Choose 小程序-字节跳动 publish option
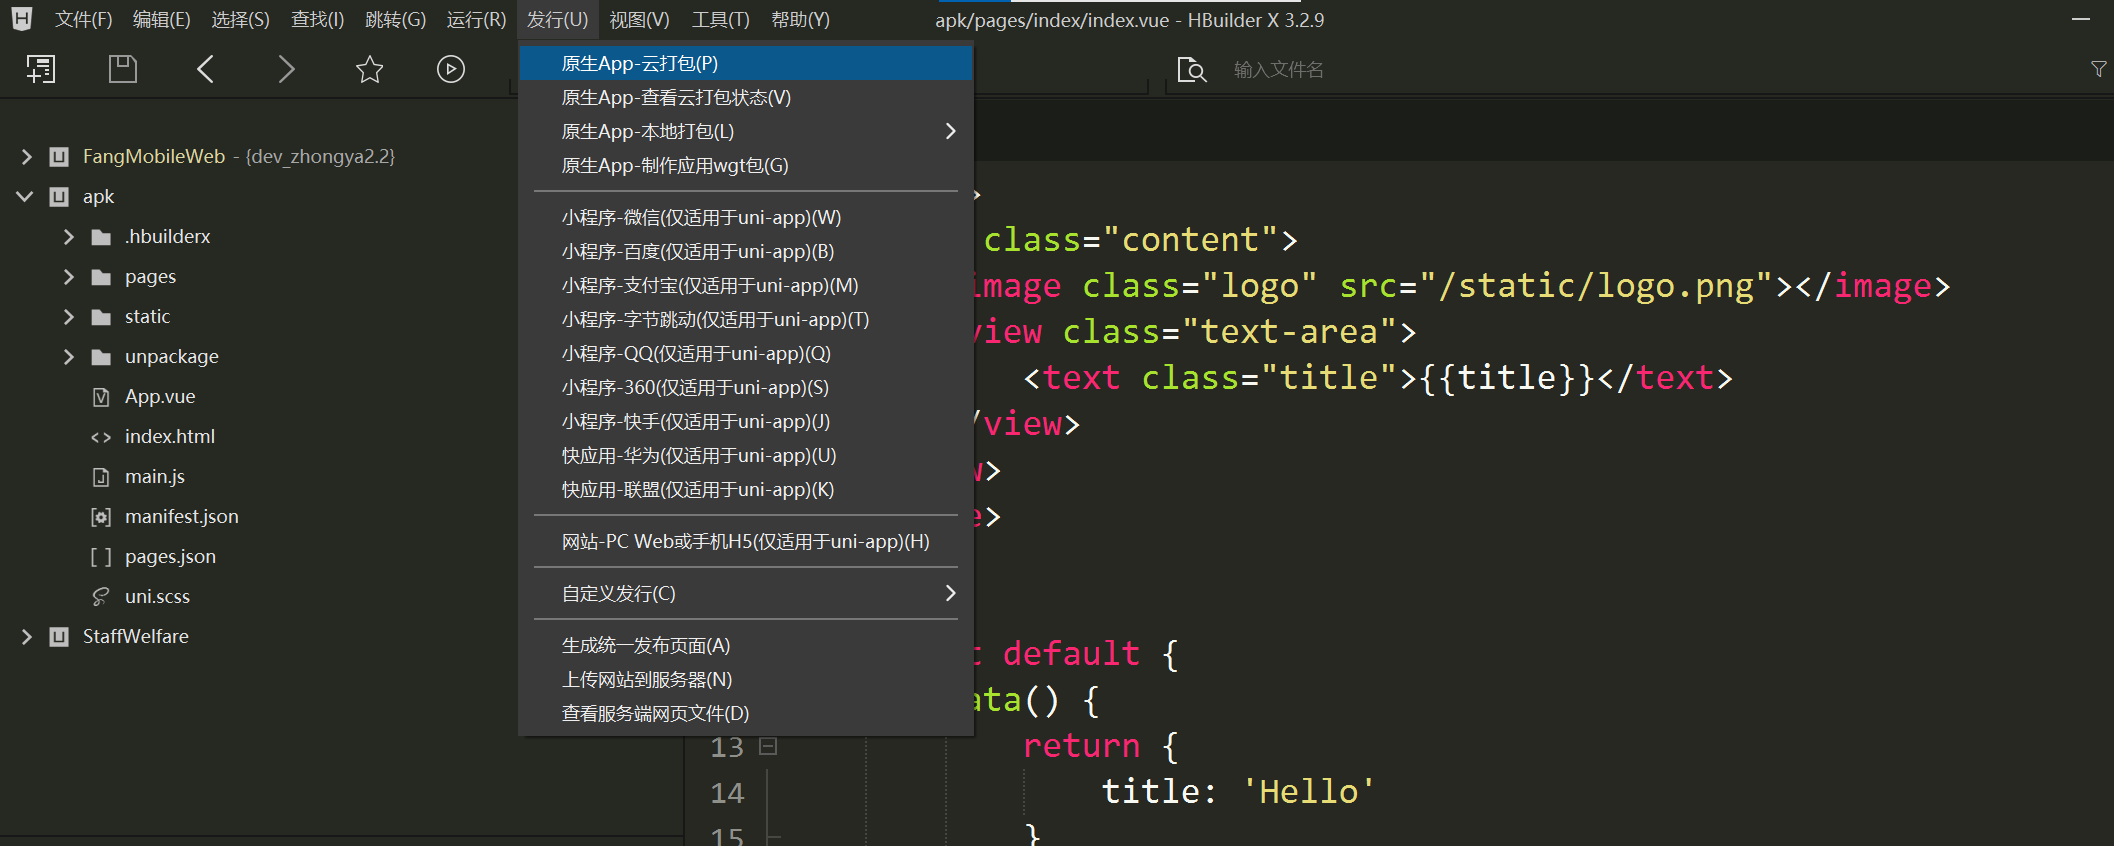 coord(746,319)
